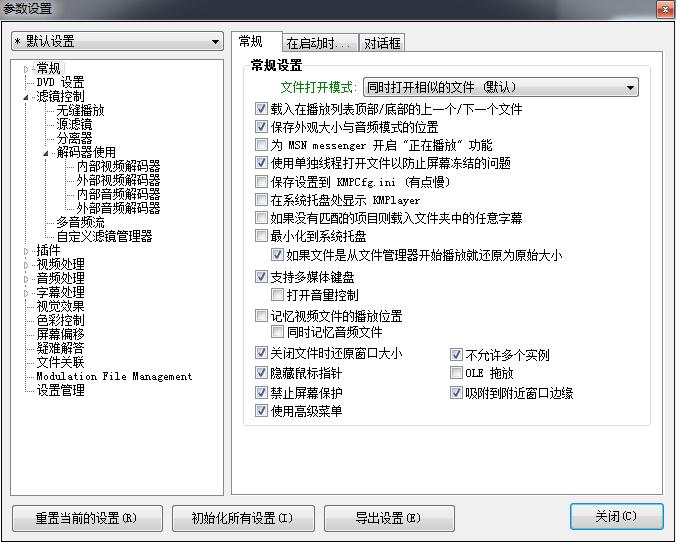Switch to the 常规 tab
Viewport: 676px width, 543px height.
pyautogui.click(x=257, y=42)
